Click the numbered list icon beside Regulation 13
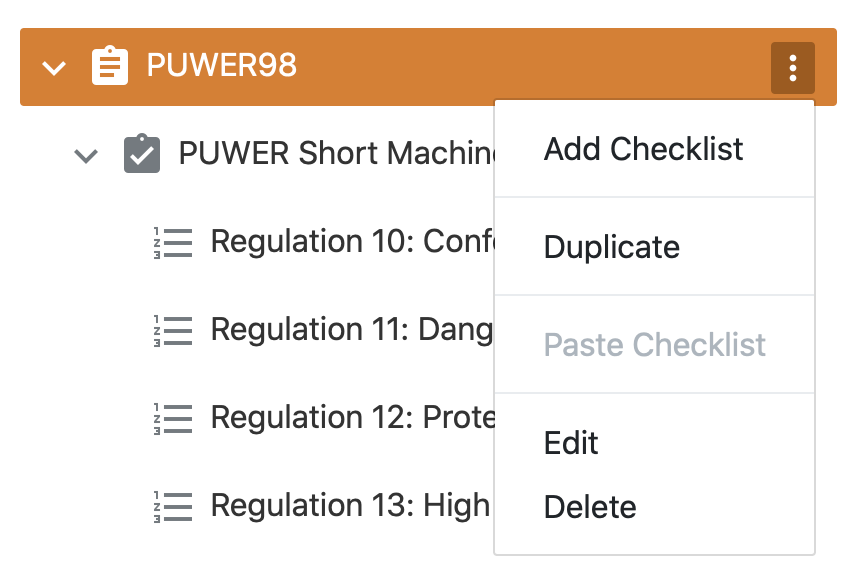Screen dimensions: 852x576 pyautogui.click(x=173, y=506)
